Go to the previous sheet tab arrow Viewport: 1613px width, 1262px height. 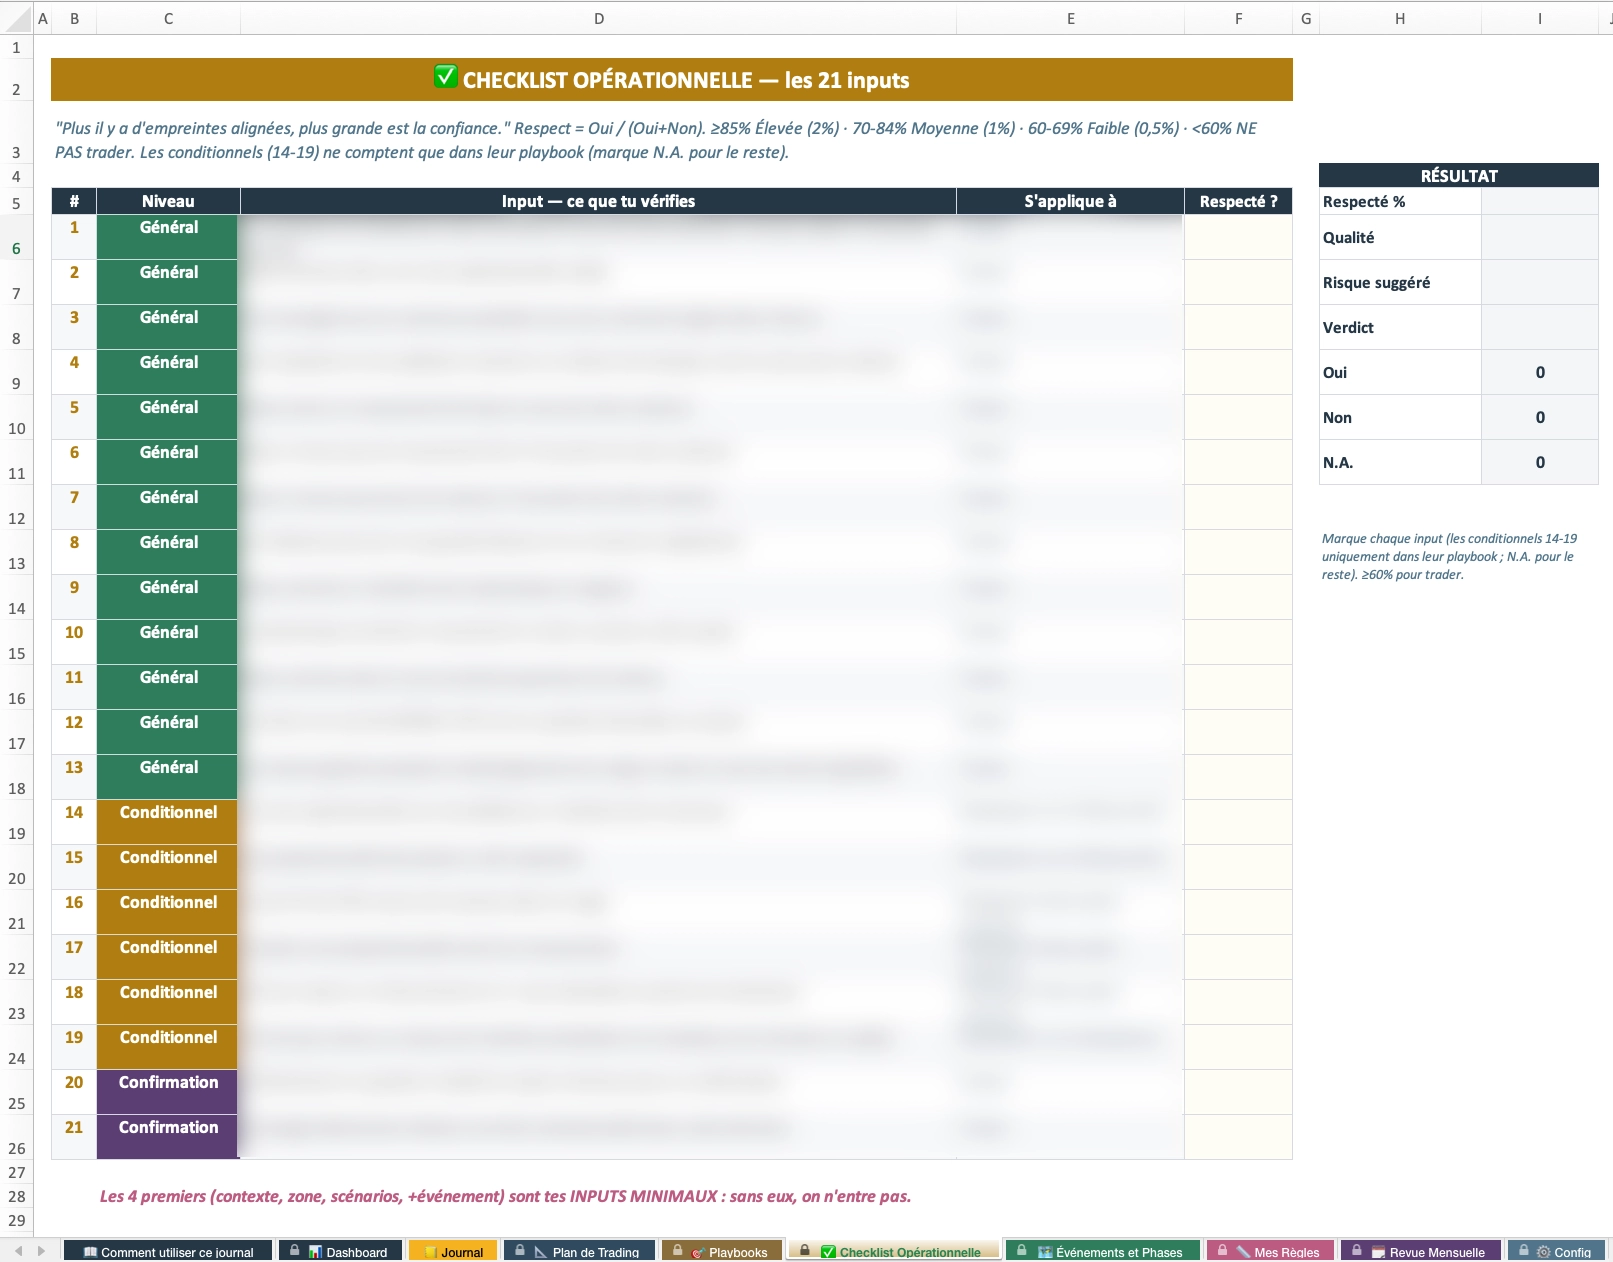(x=18, y=1251)
